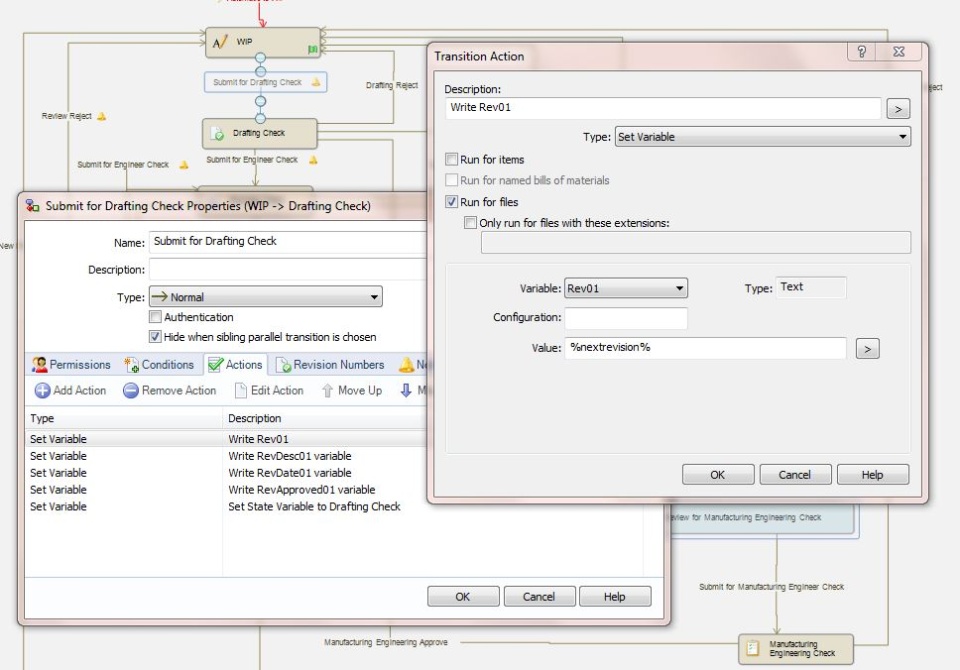
Task: Switch to the Conditions tab
Action: (159, 364)
